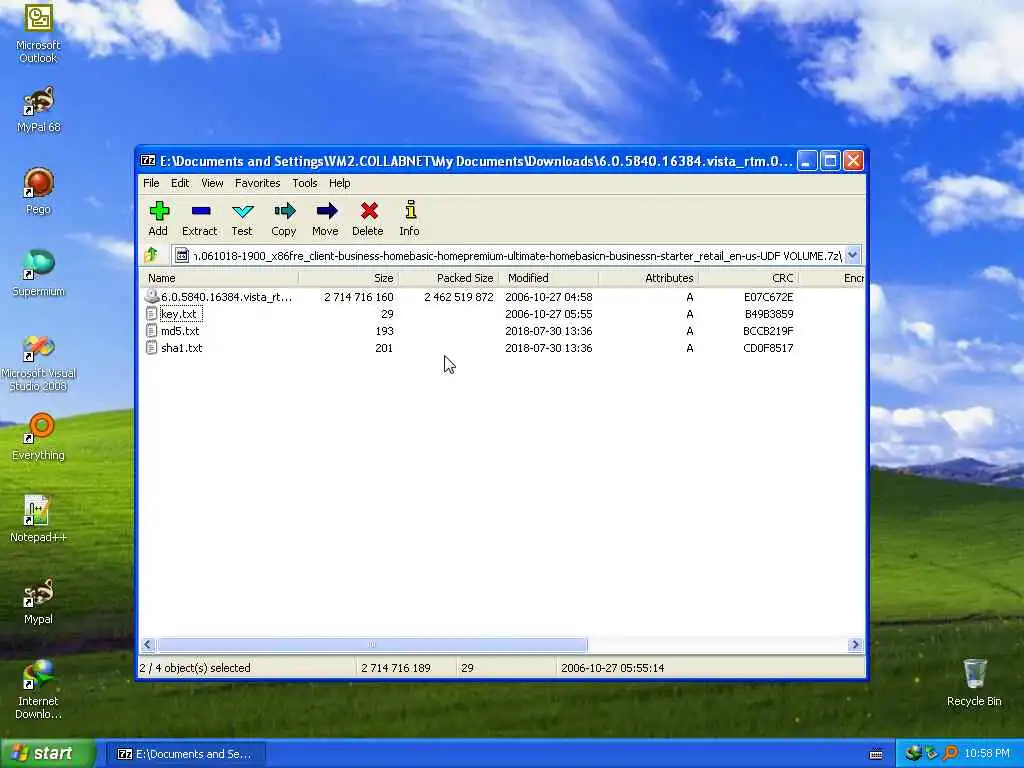The height and width of the screenshot is (768, 1024).
Task: Select the md5.txt file name
Action: (180, 331)
